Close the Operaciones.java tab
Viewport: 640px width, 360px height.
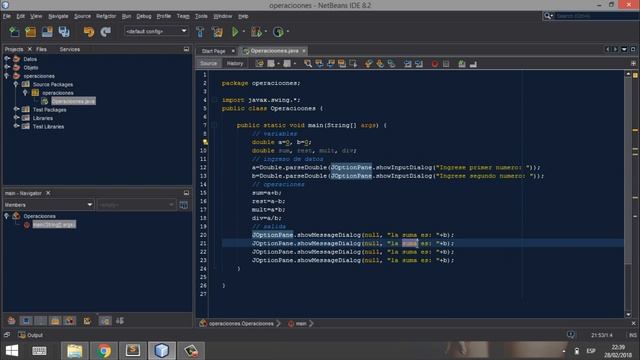304,51
